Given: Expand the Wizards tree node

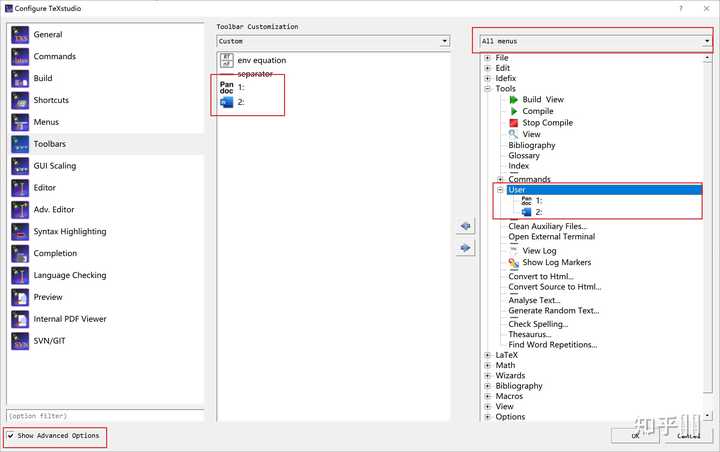Looking at the screenshot, I should click(x=488, y=376).
